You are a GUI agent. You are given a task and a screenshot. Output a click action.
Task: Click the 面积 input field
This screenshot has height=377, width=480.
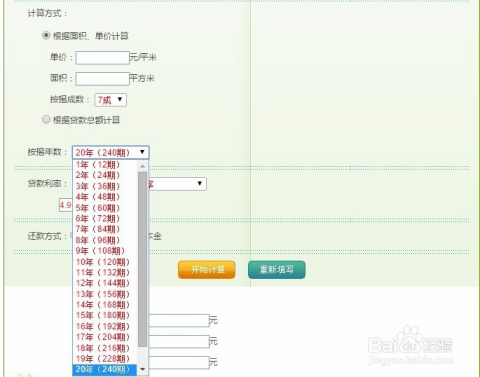pyautogui.click(x=102, y=79)
